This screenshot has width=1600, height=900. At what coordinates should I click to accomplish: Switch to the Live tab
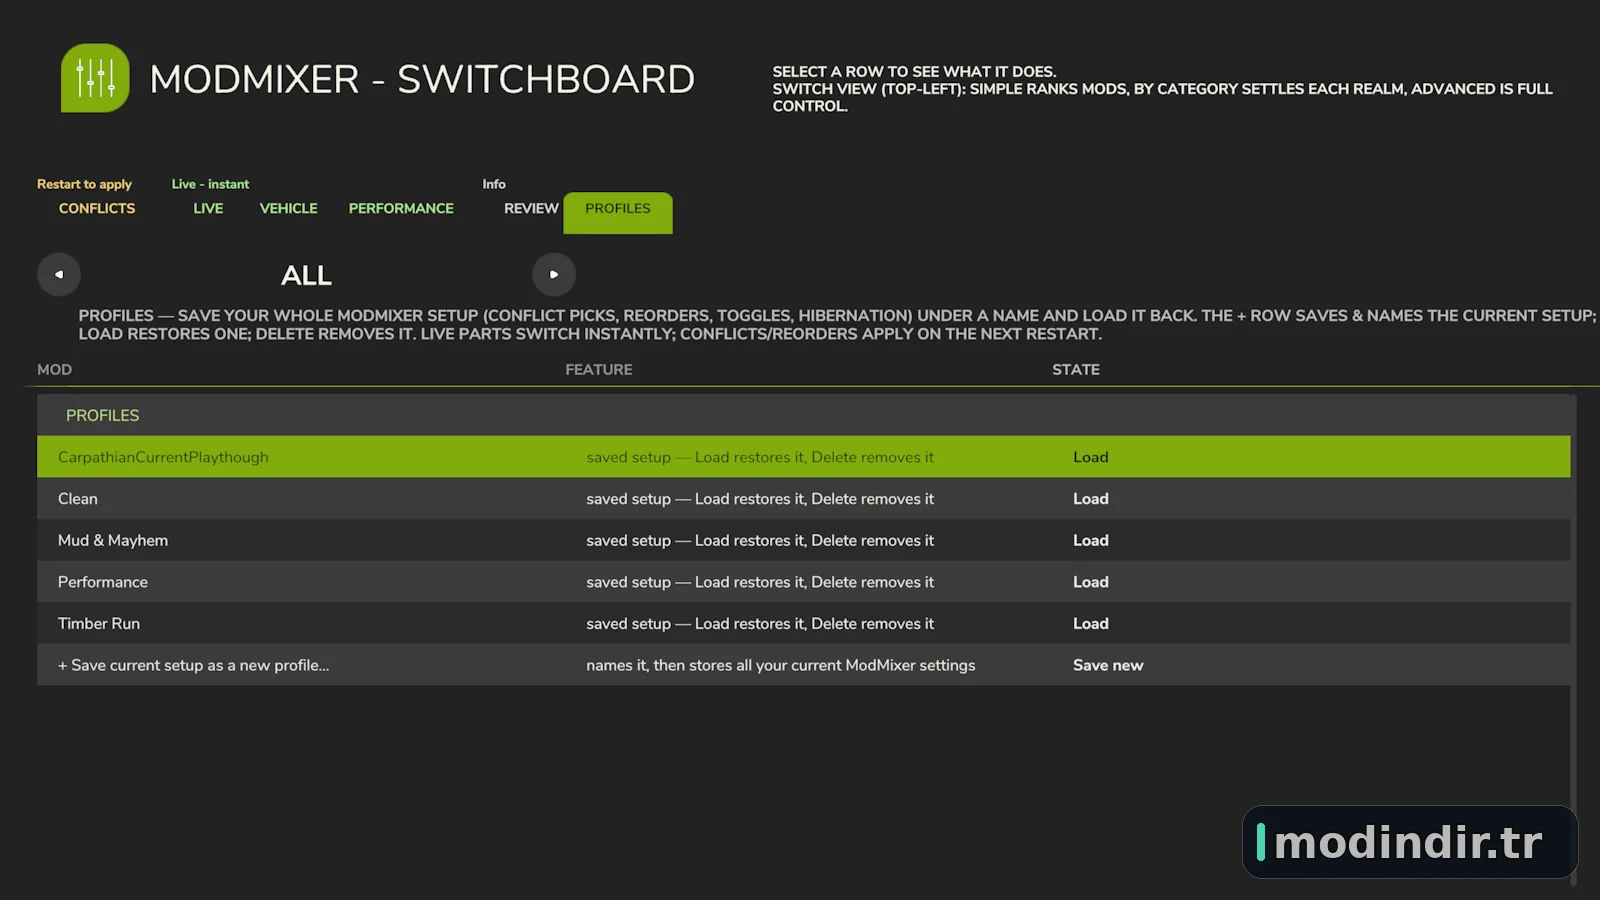tap(208, 208)
